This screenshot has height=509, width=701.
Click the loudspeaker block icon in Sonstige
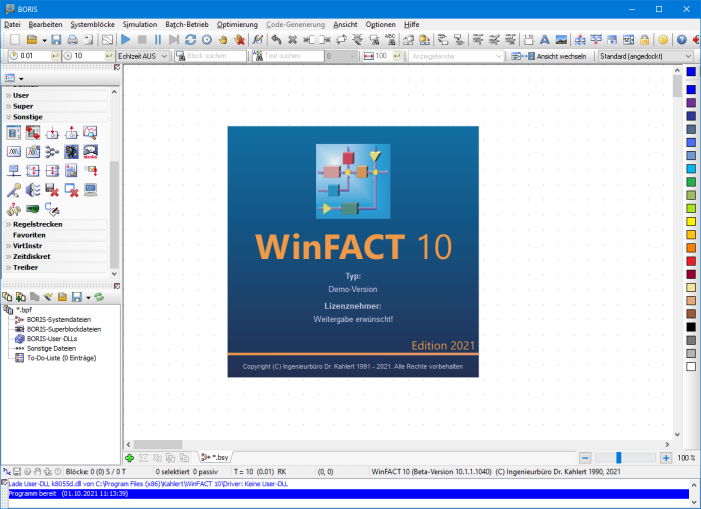coord(33,190)
